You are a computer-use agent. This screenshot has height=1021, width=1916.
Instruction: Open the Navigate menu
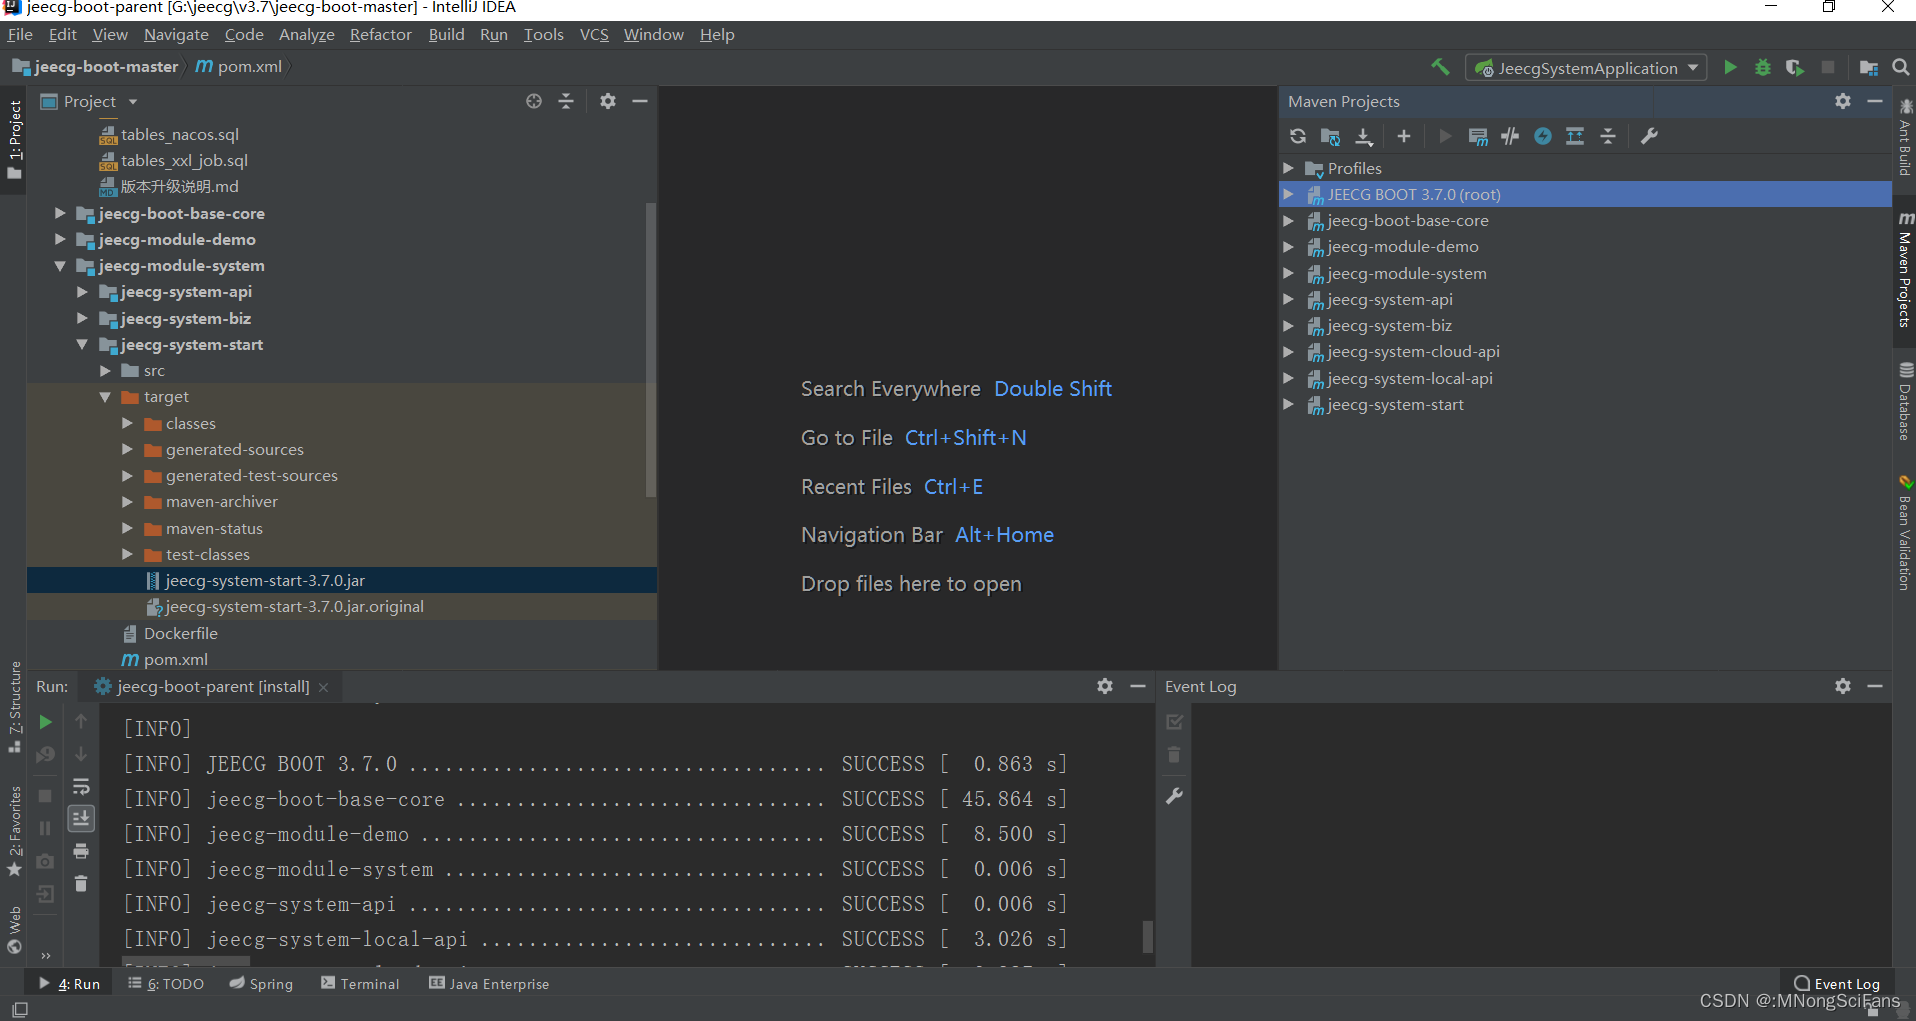[x=176, y=34]
